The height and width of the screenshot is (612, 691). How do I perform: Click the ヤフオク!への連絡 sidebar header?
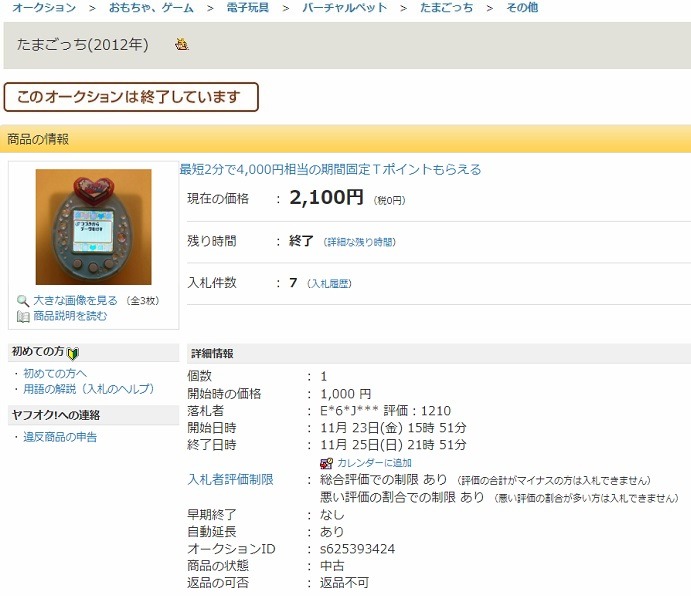(93, 415)
